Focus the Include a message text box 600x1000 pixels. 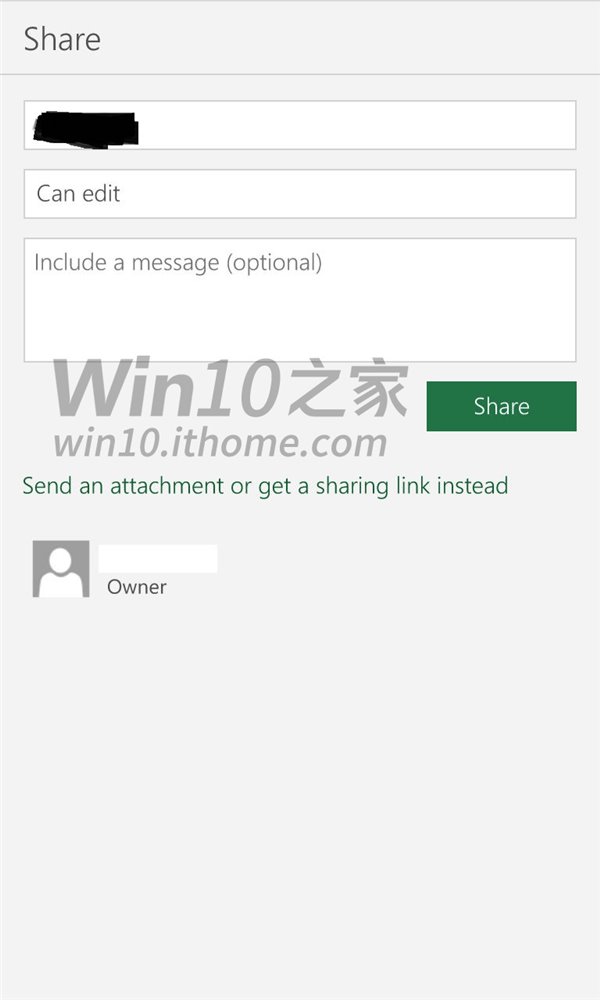point(300,300)
